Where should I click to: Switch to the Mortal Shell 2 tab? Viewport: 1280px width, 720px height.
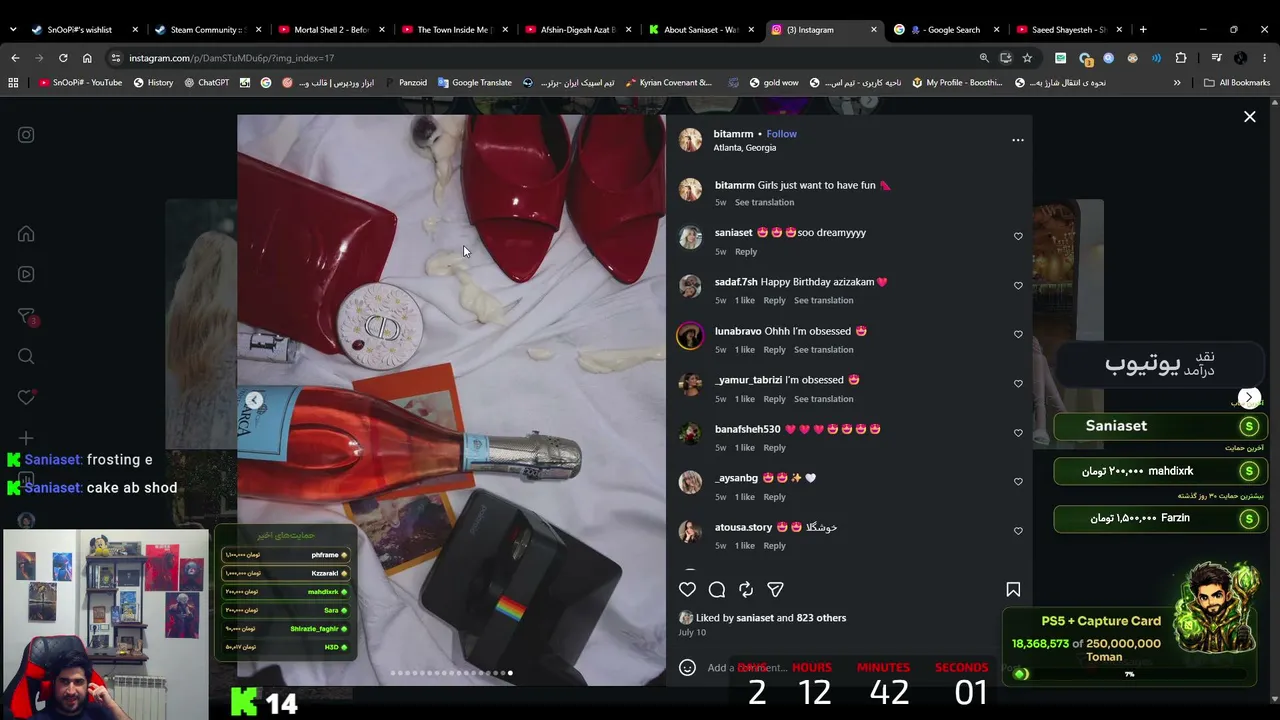(330, 30)
